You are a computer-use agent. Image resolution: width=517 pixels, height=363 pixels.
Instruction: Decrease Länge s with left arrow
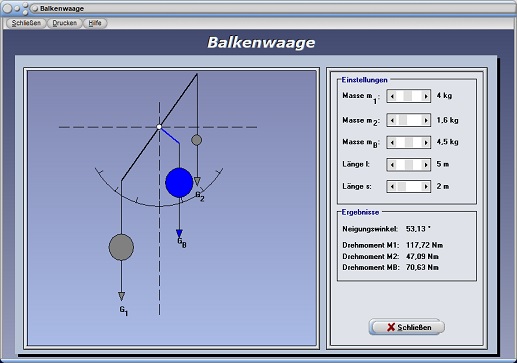[392, 187]
